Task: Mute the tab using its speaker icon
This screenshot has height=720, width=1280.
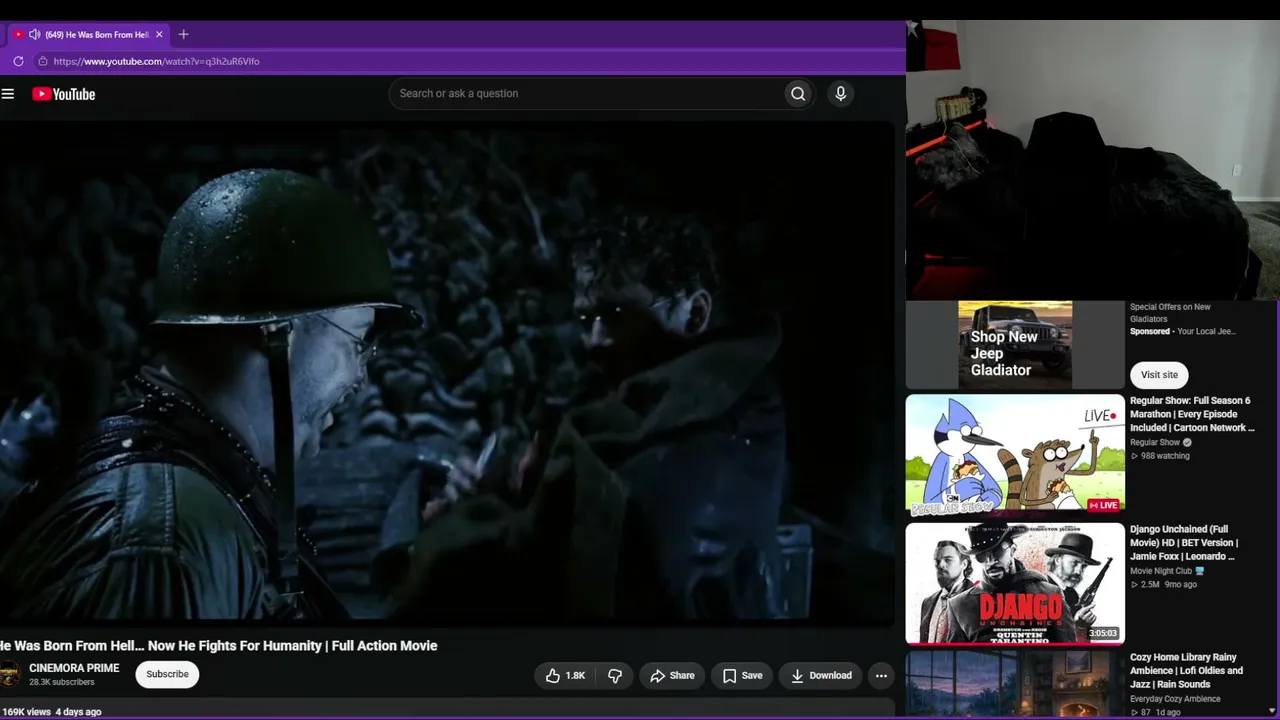Action: (34, 34)
